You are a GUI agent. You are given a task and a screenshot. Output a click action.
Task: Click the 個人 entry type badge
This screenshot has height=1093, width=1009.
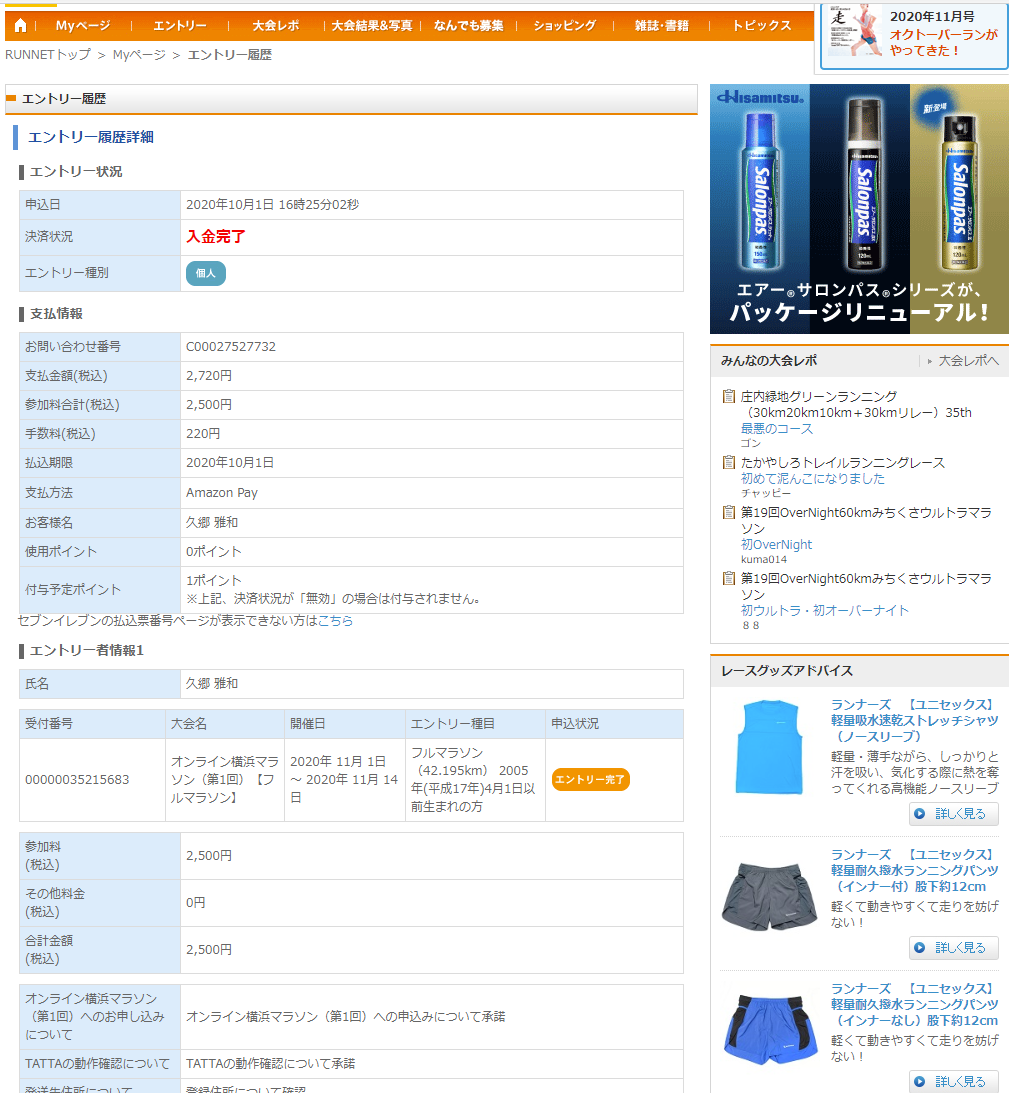[206, 273]
